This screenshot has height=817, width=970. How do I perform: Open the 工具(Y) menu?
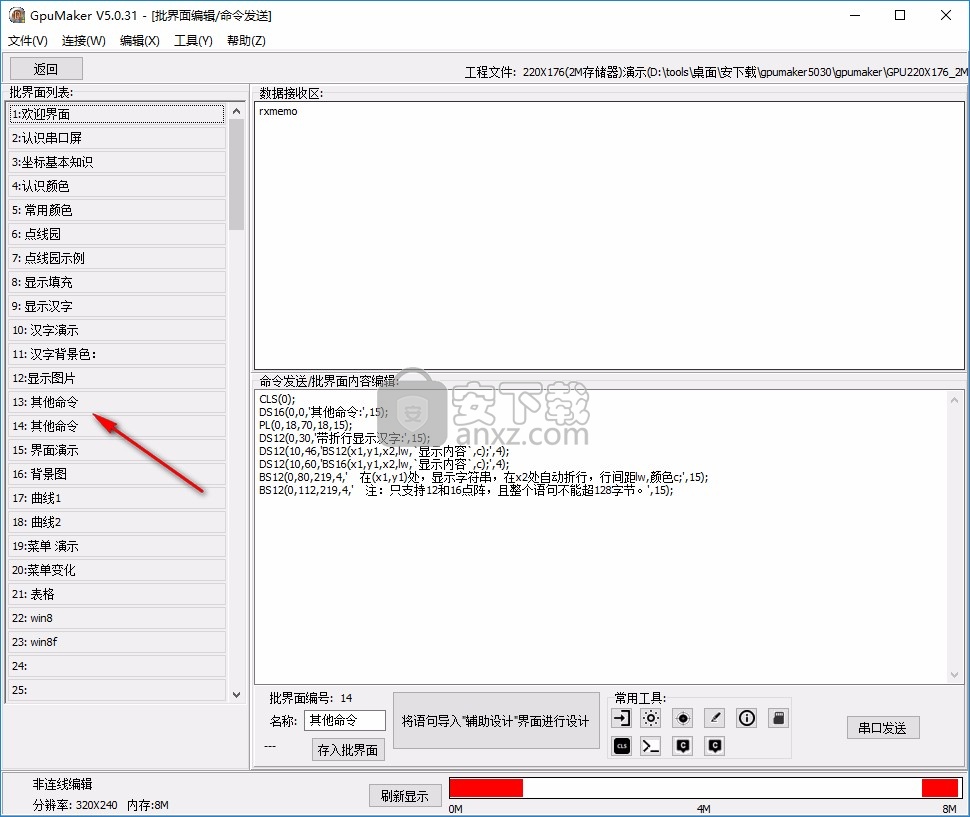coord(193,41)
